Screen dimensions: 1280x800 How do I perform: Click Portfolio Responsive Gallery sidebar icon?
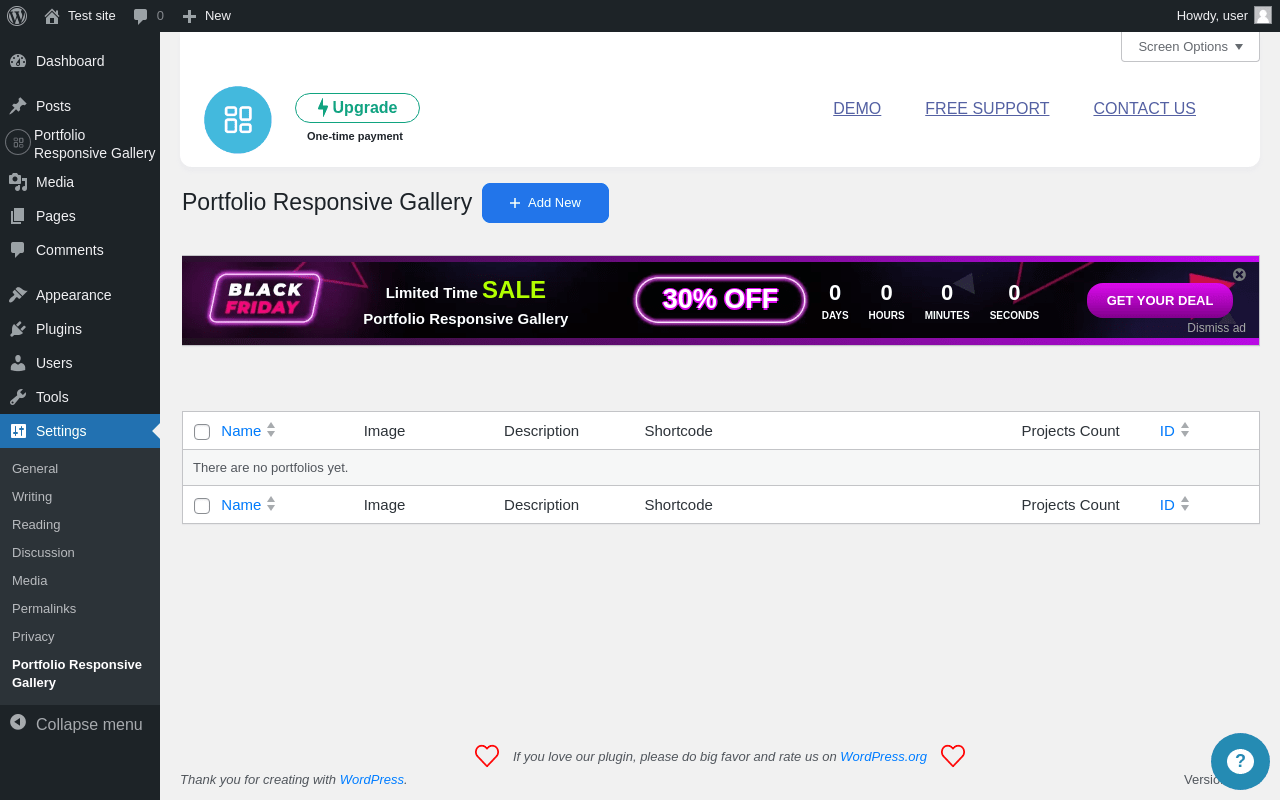pos(18,142)
